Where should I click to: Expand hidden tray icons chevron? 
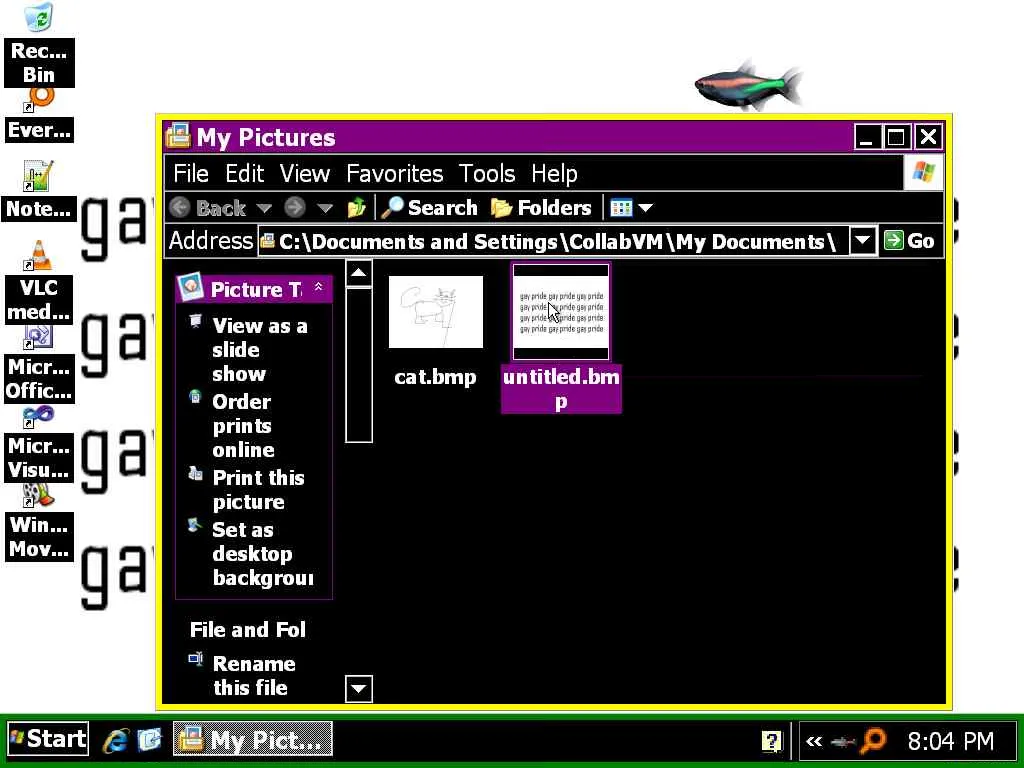[814, 741]
